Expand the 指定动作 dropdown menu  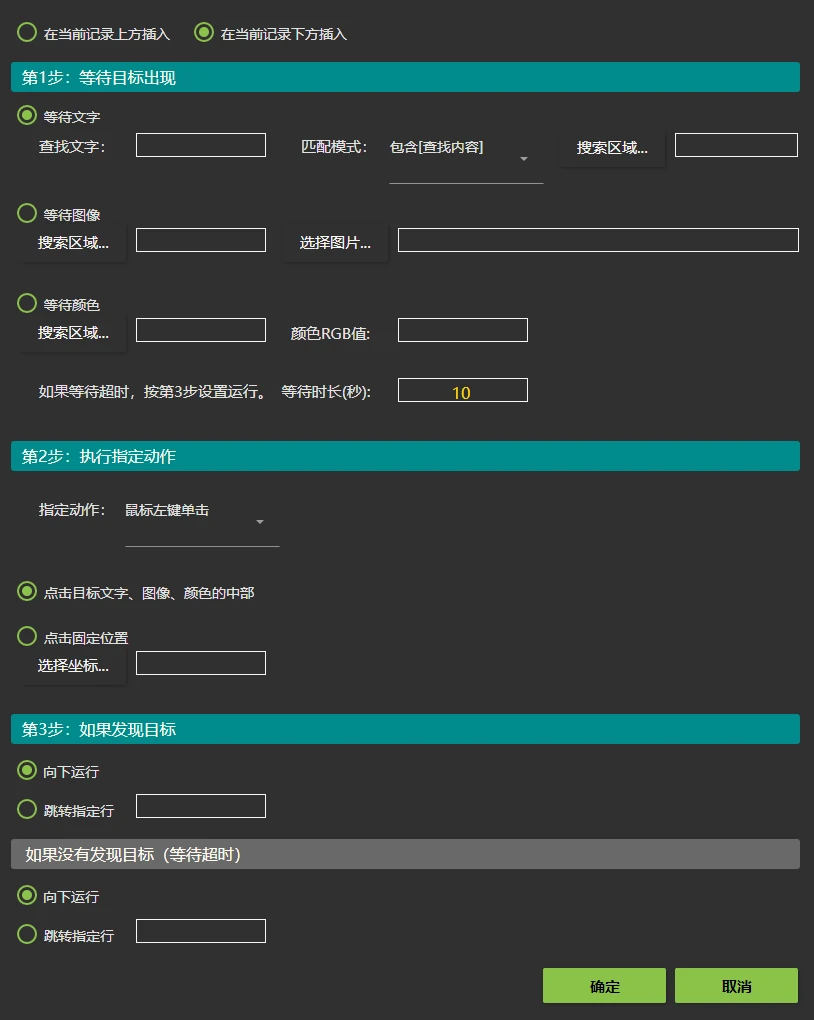tap(202, 521)
